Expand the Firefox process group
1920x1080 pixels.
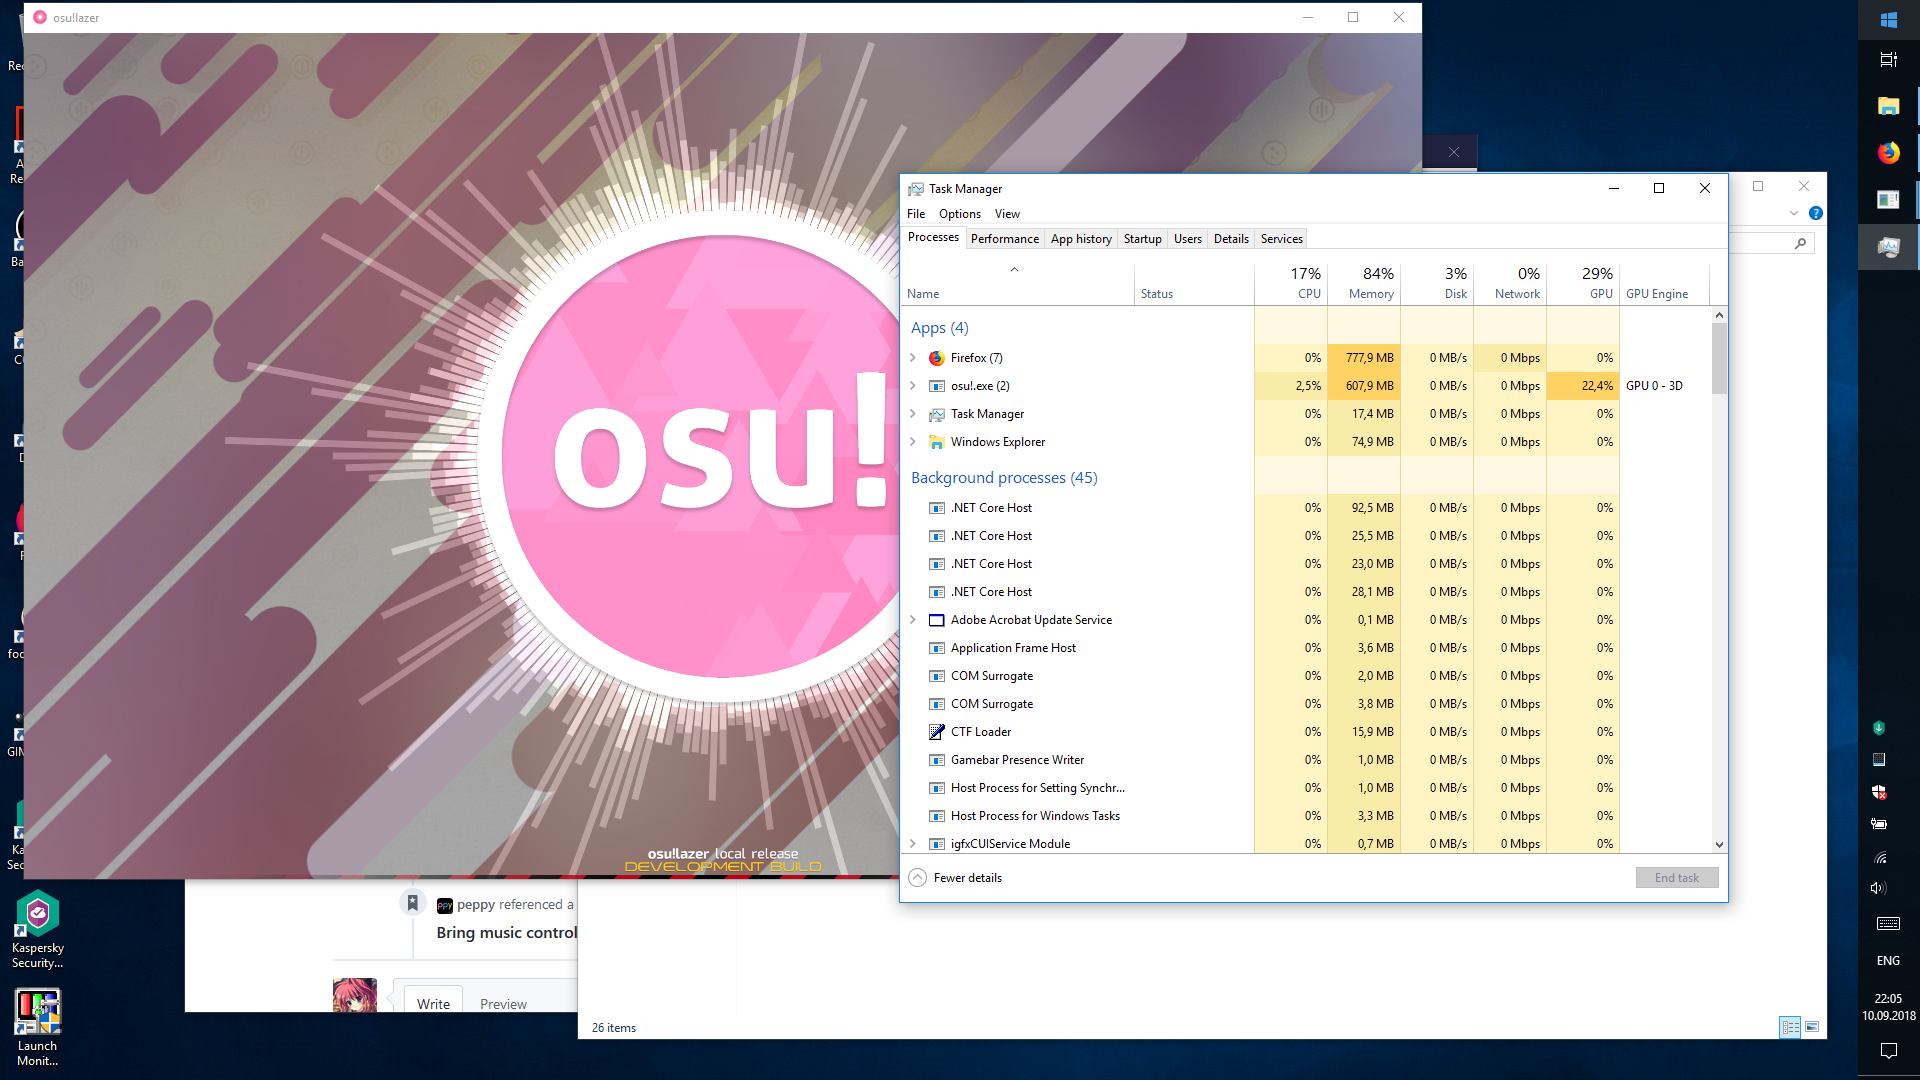coord(913,358)
